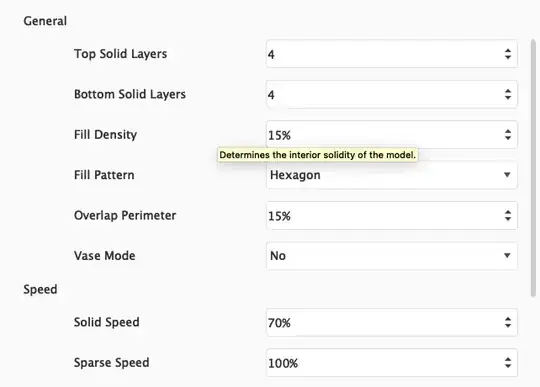Click into the Top Solid Layers field

click(392, 54)
